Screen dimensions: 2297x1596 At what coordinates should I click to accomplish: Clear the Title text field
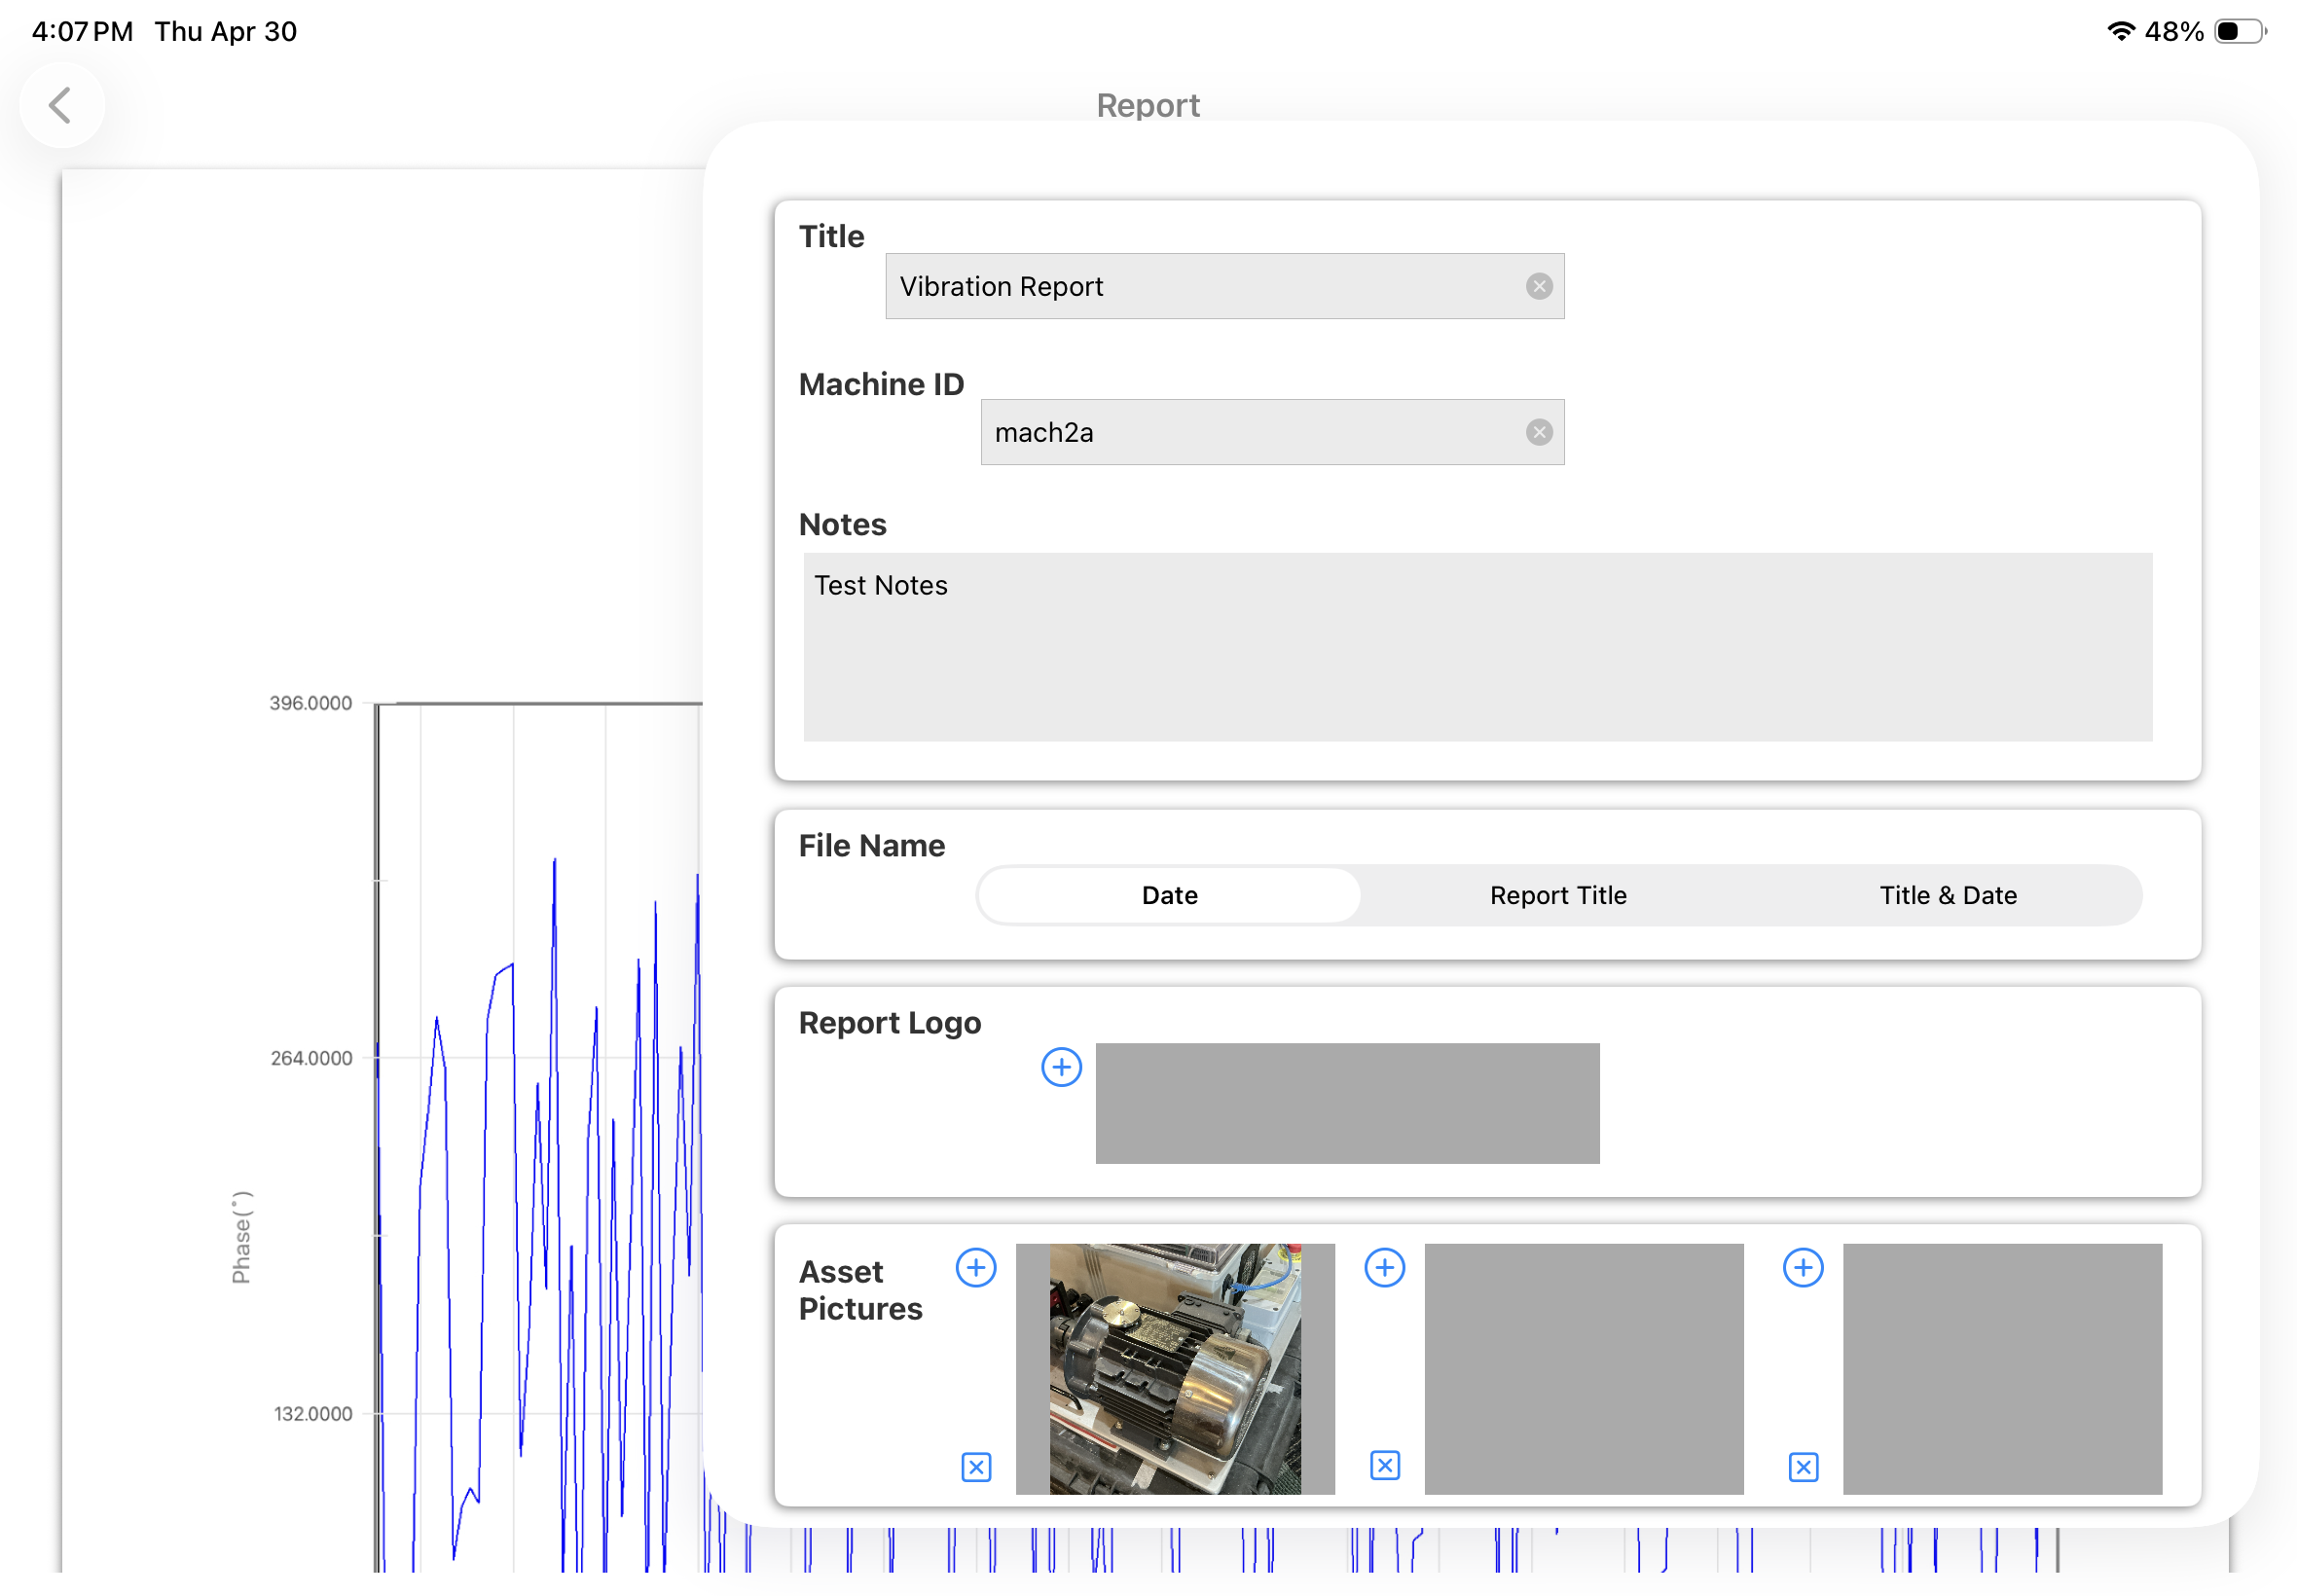[1538, 287]
